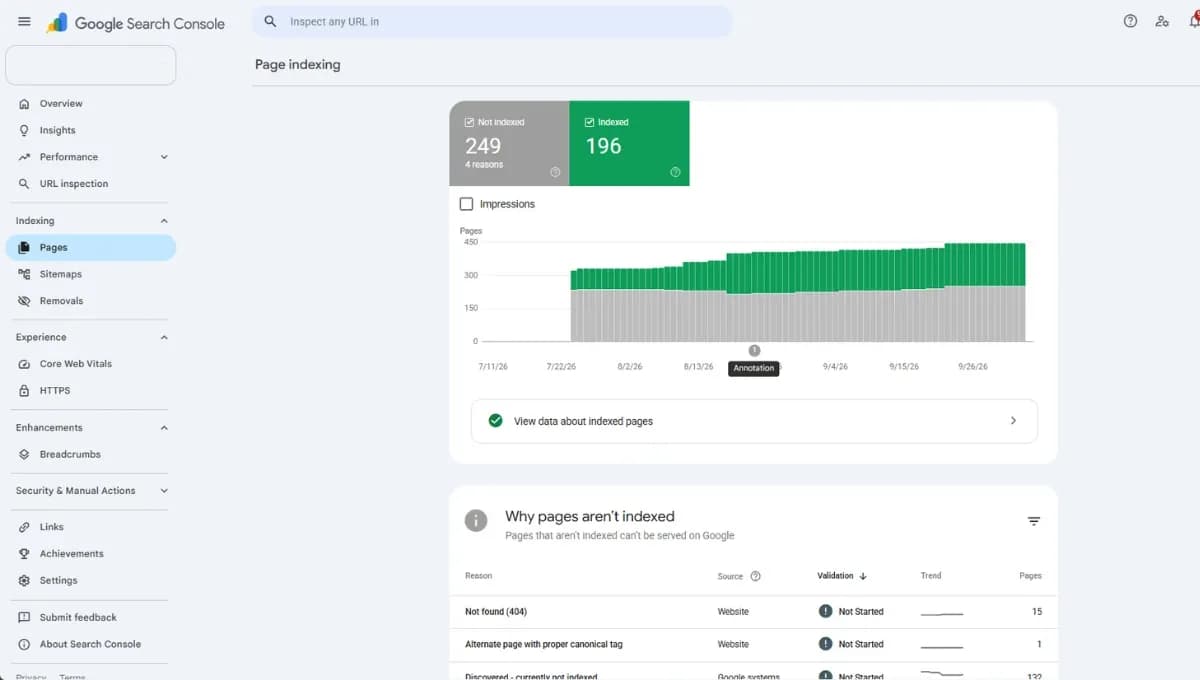Click the Submit feedback icon

[24, 618]
